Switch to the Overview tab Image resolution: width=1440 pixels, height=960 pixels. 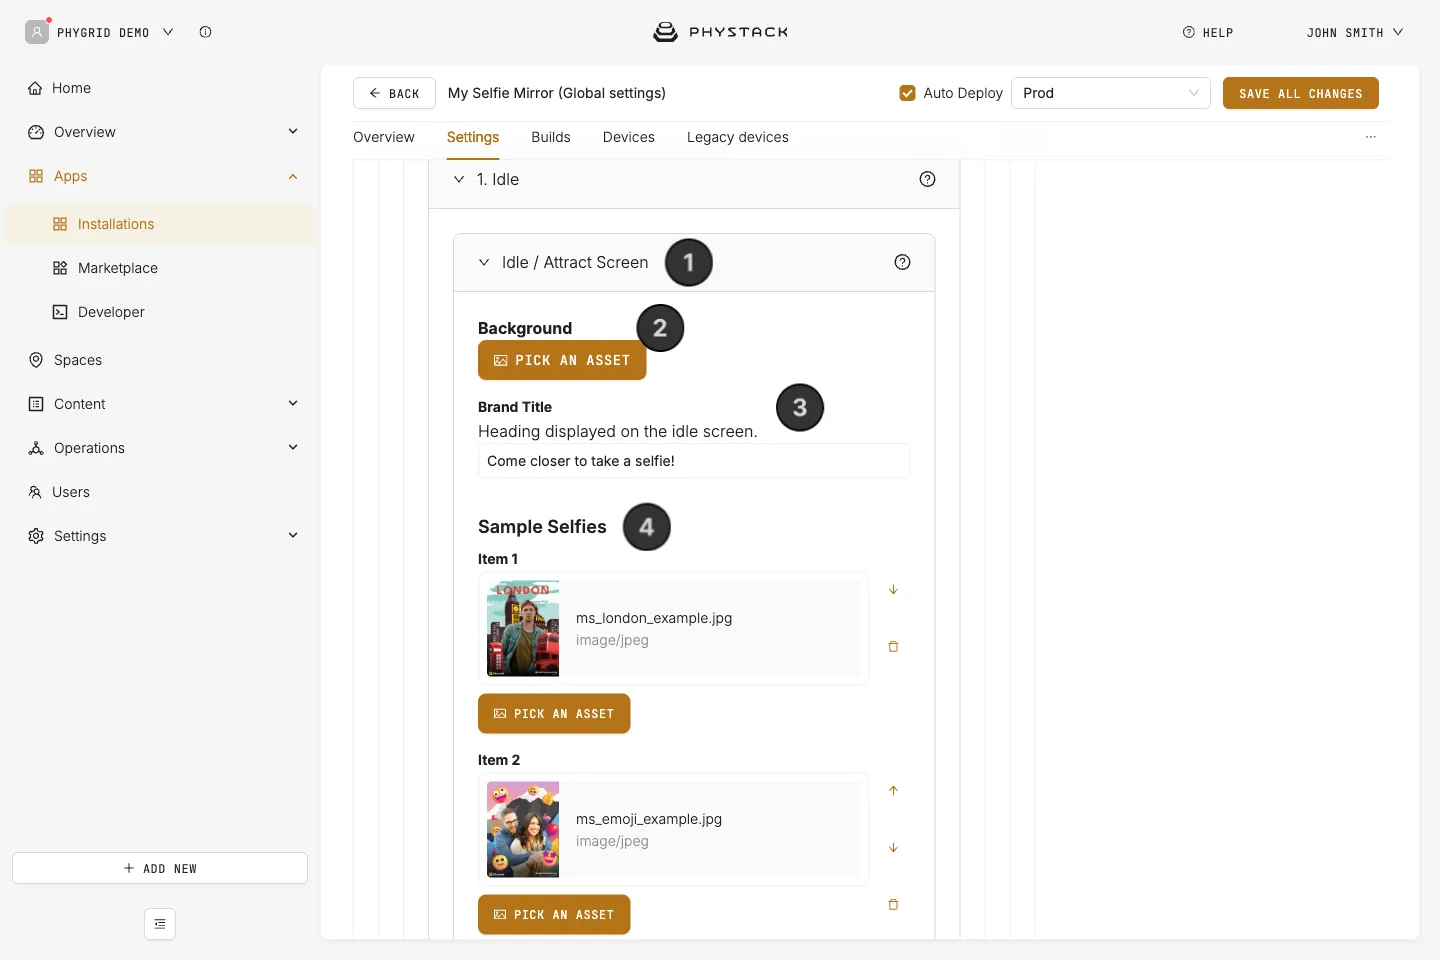tap(384, 137)
